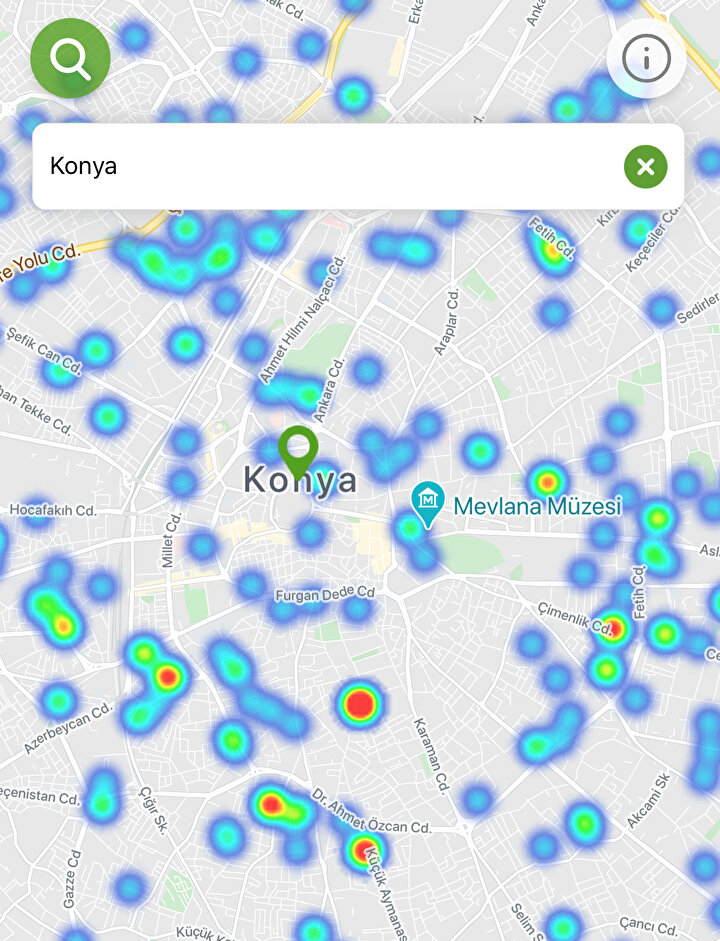Tap the green magnifier search button

70,58
